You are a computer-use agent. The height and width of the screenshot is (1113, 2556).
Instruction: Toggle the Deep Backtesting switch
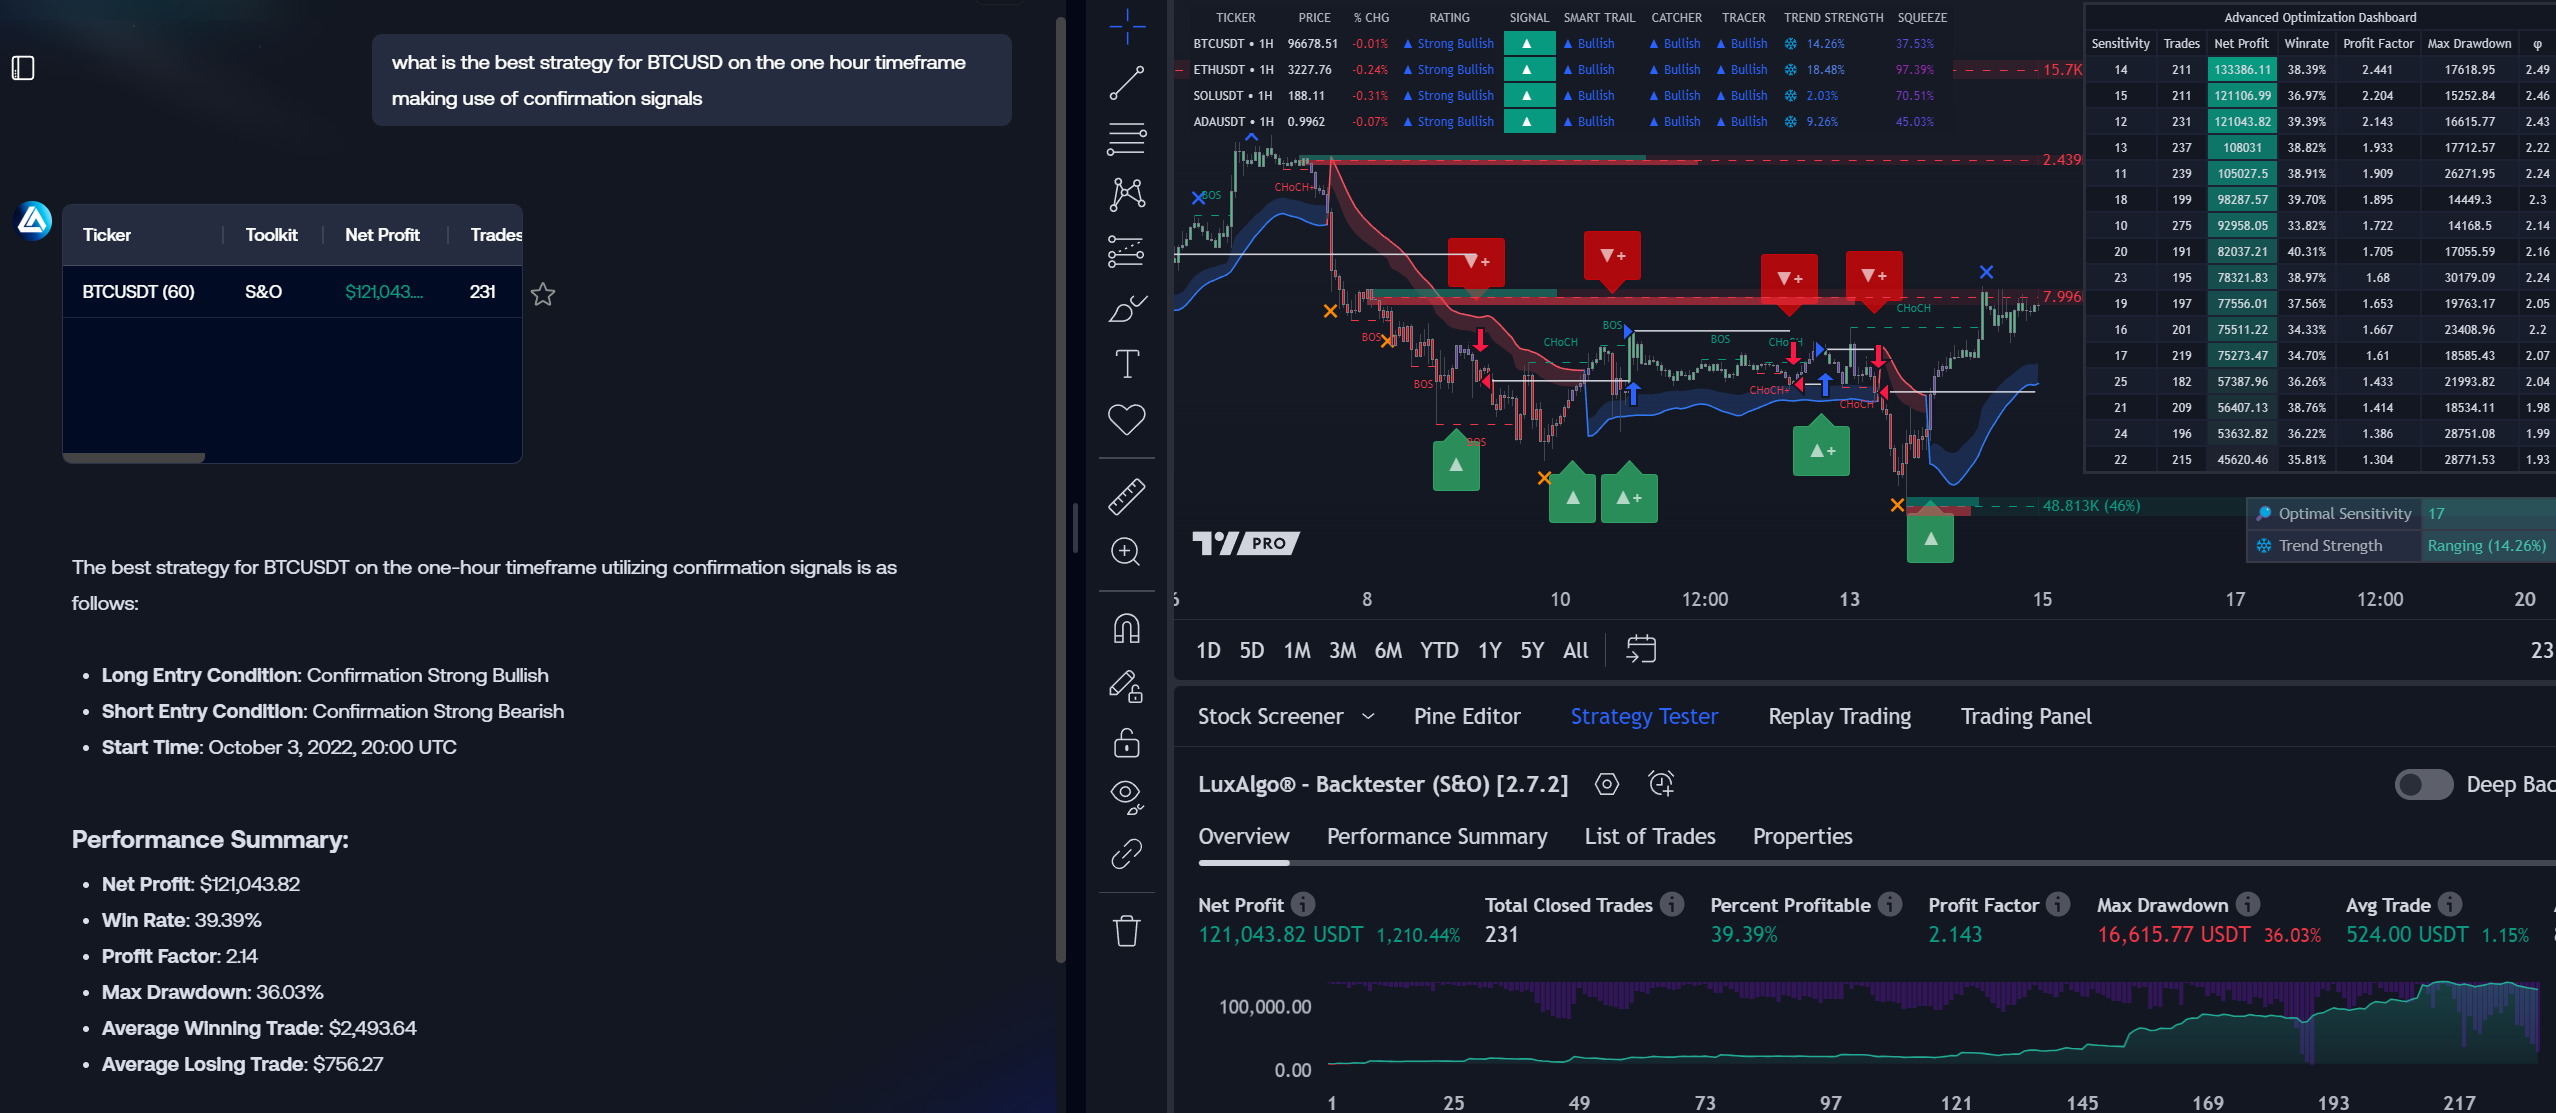(x=2423, y=784)
